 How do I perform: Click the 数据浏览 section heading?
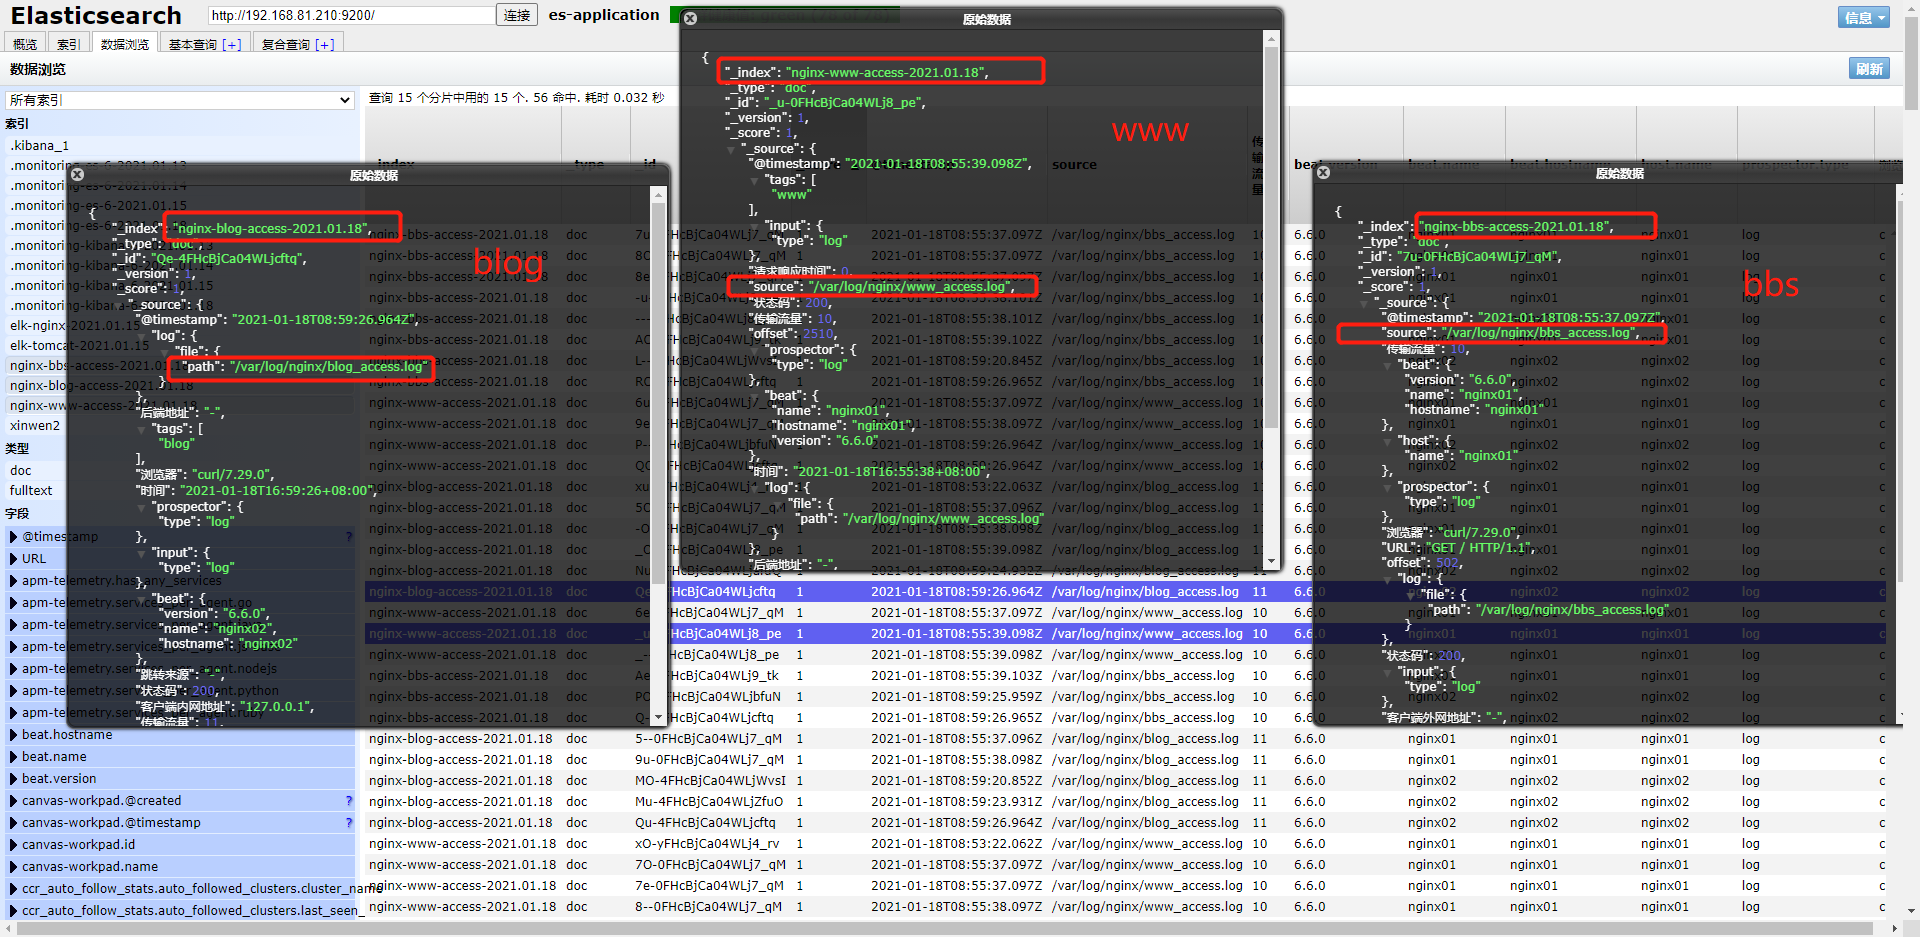pos(38,69)
